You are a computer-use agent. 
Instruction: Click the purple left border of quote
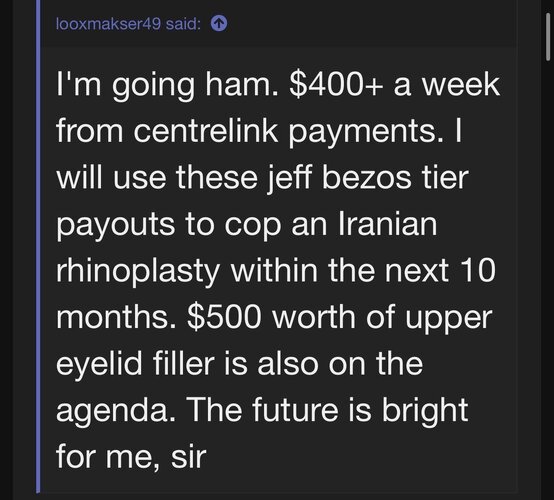(x=38, y=246)
